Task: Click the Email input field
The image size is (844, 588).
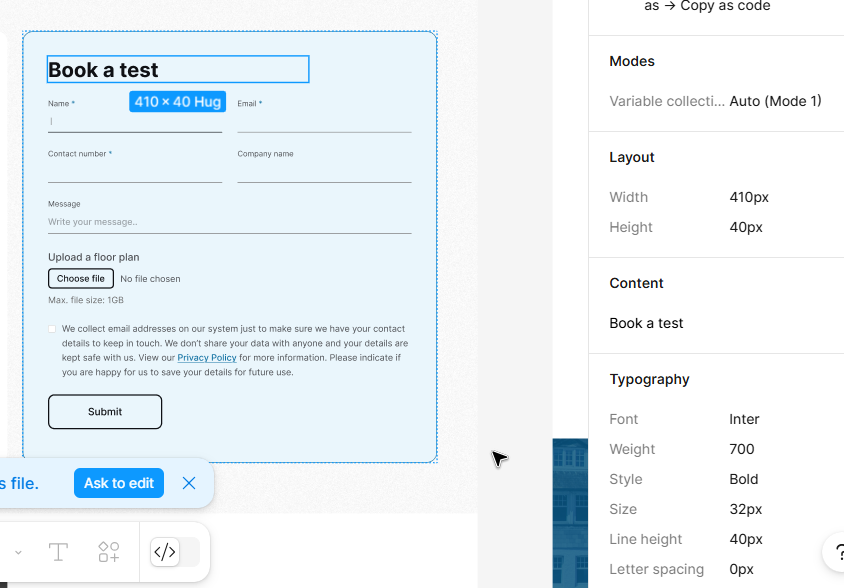Action: (324, 122)
